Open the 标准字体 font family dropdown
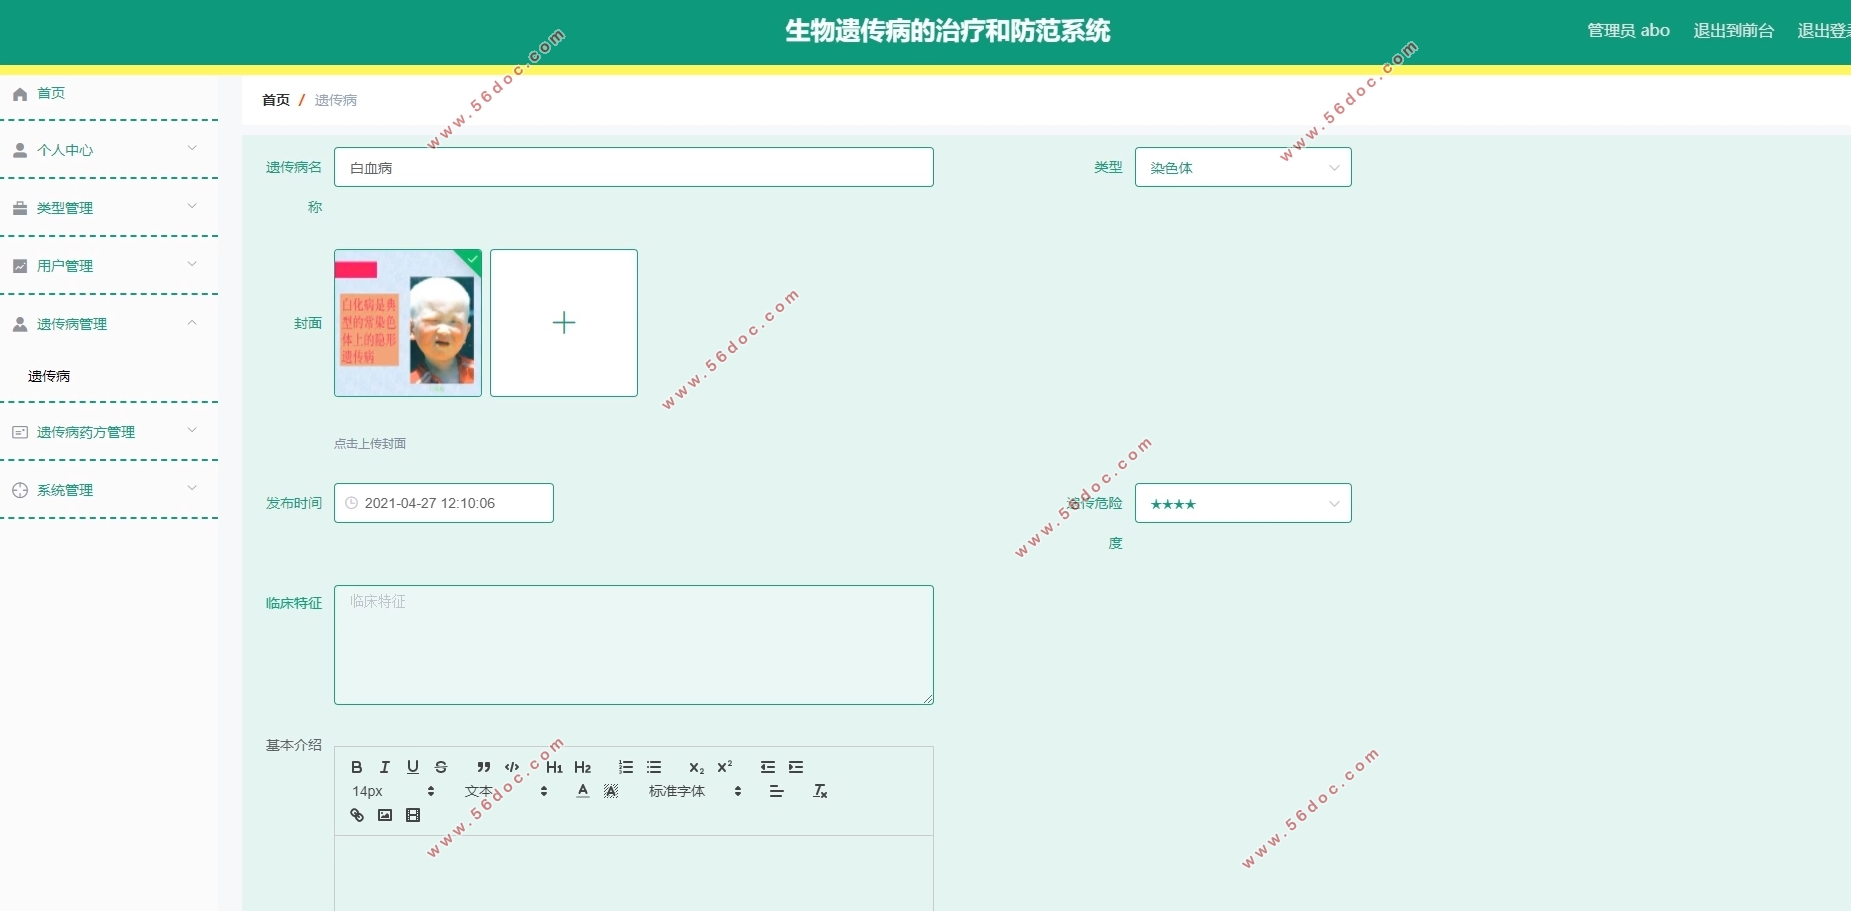 (x=695, y=791)
